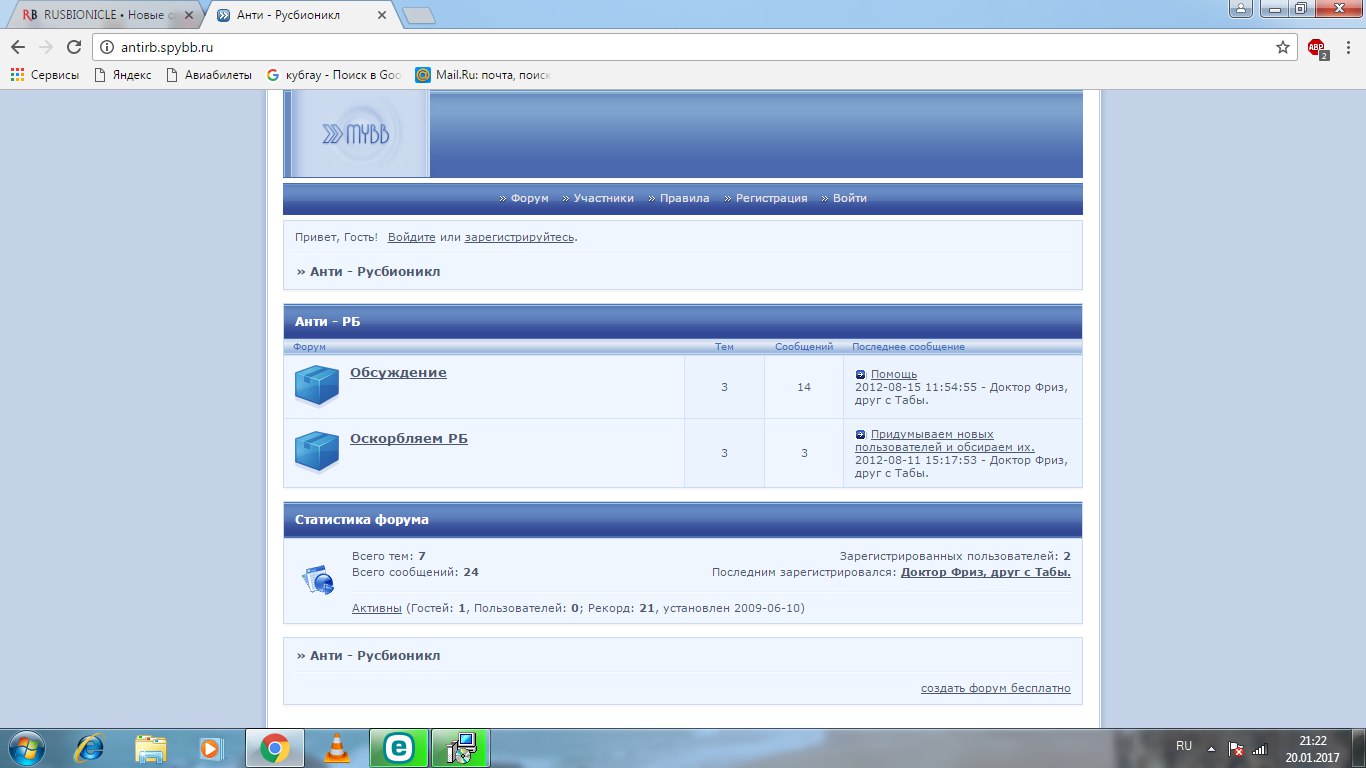Open the Участники navigation item

point(604,198)
